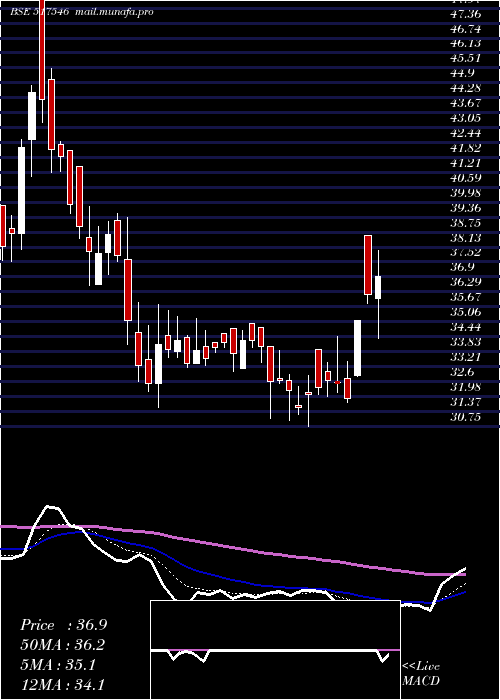The width and height of the screenshot is (500, 700).
Task: Click the 39.98 price axis label
Action: [x=466, y=193]
